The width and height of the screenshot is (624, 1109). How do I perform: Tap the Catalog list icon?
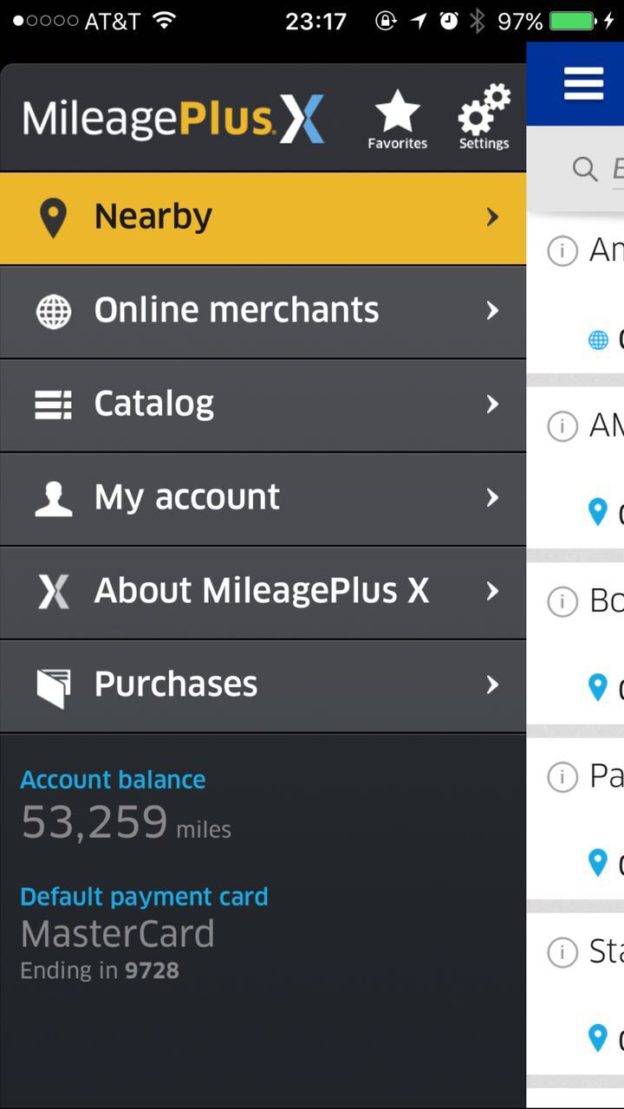(x=53, y=405)
